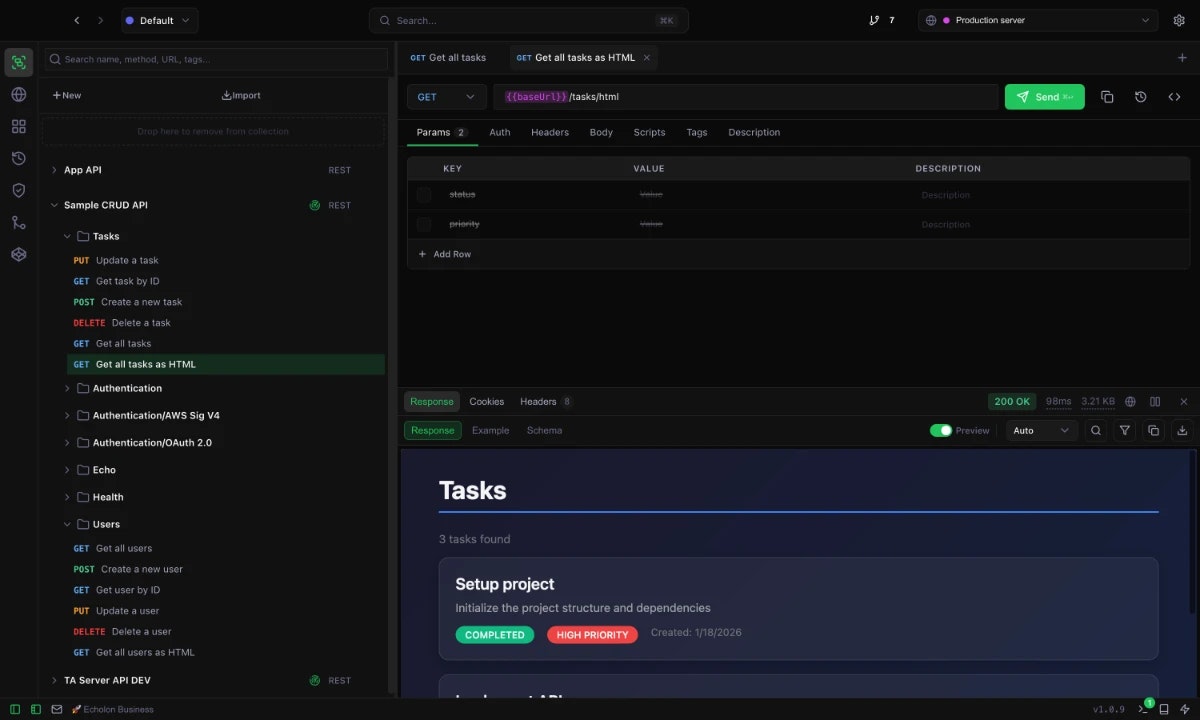
Task: Click the Send button
Action: [1044, 96]
